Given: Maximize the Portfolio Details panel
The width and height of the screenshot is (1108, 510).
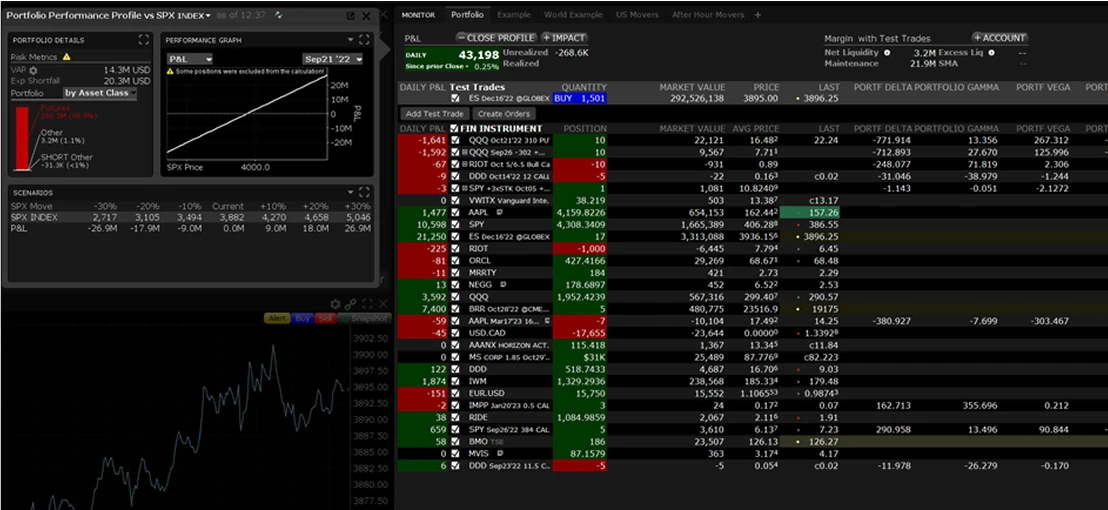Looking at the screenshot, I should [x=144, y=40].
